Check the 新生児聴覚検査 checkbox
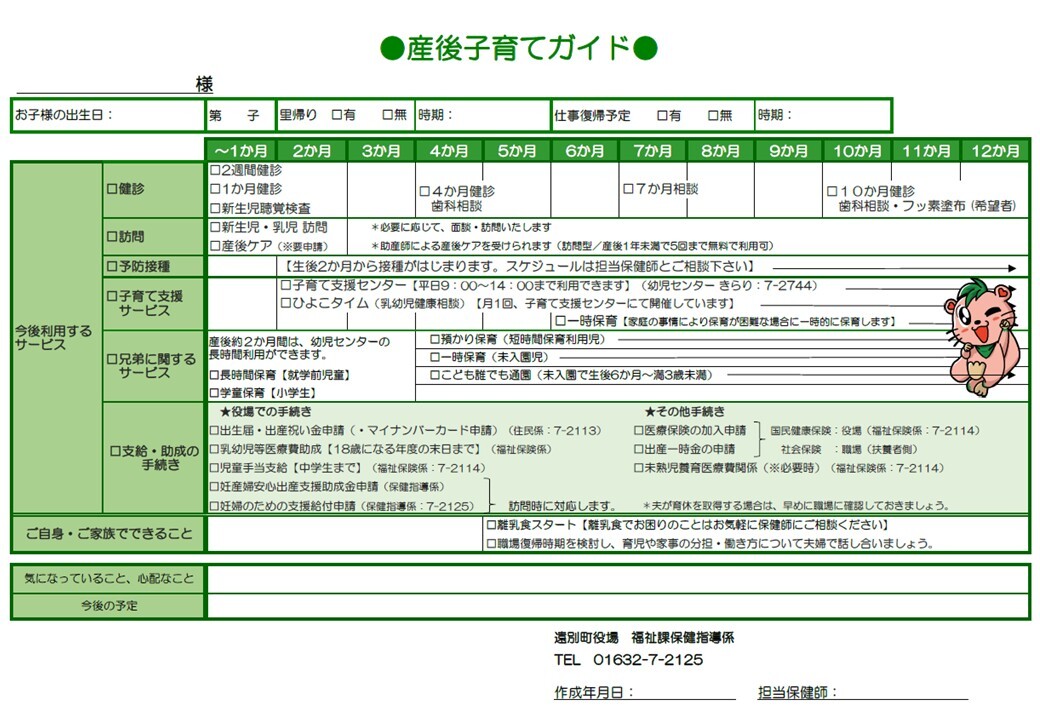Viewport: 1040px width, 720px height. (214, 206)
